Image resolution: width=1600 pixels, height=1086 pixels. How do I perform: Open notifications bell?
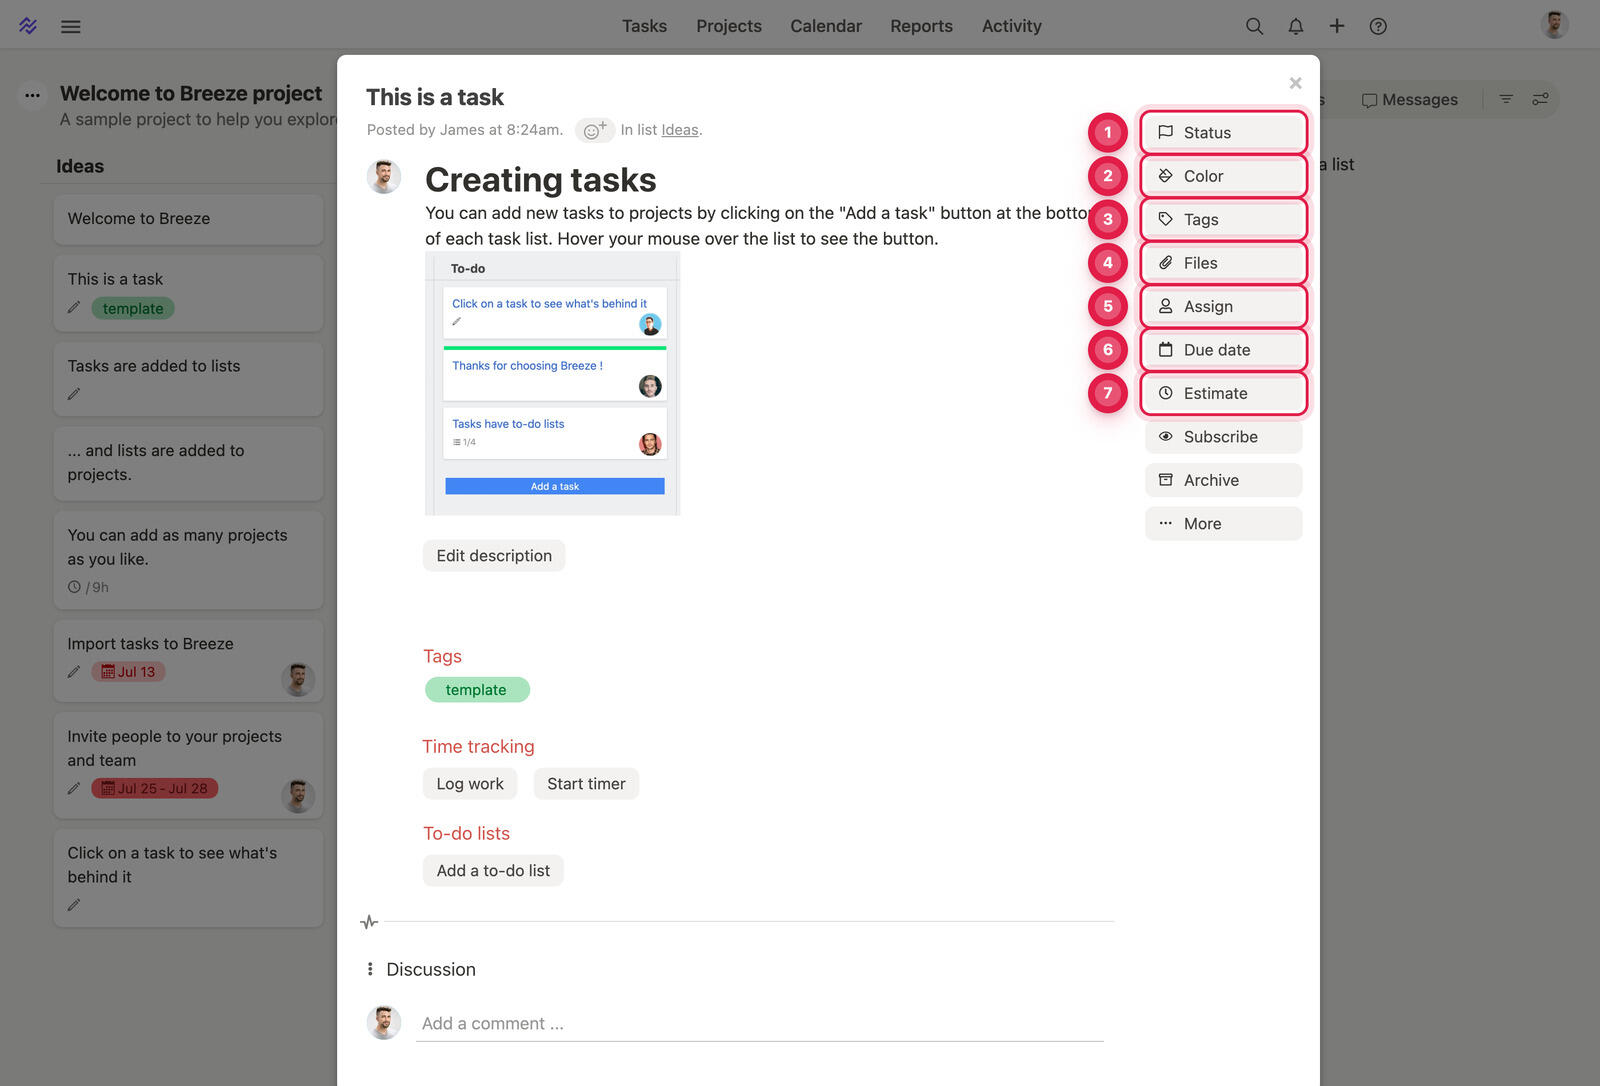pos(1296,26)
